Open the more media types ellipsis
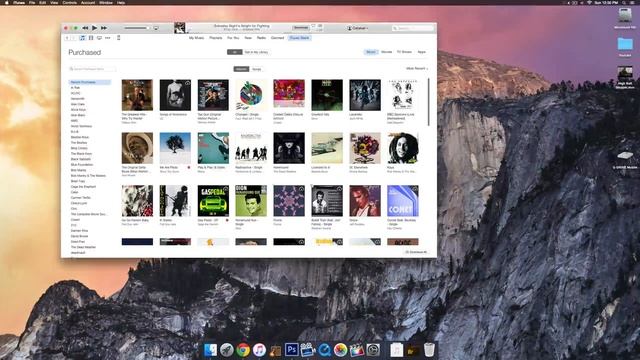This screenshot has height=360, width=640. coord(108,38)
